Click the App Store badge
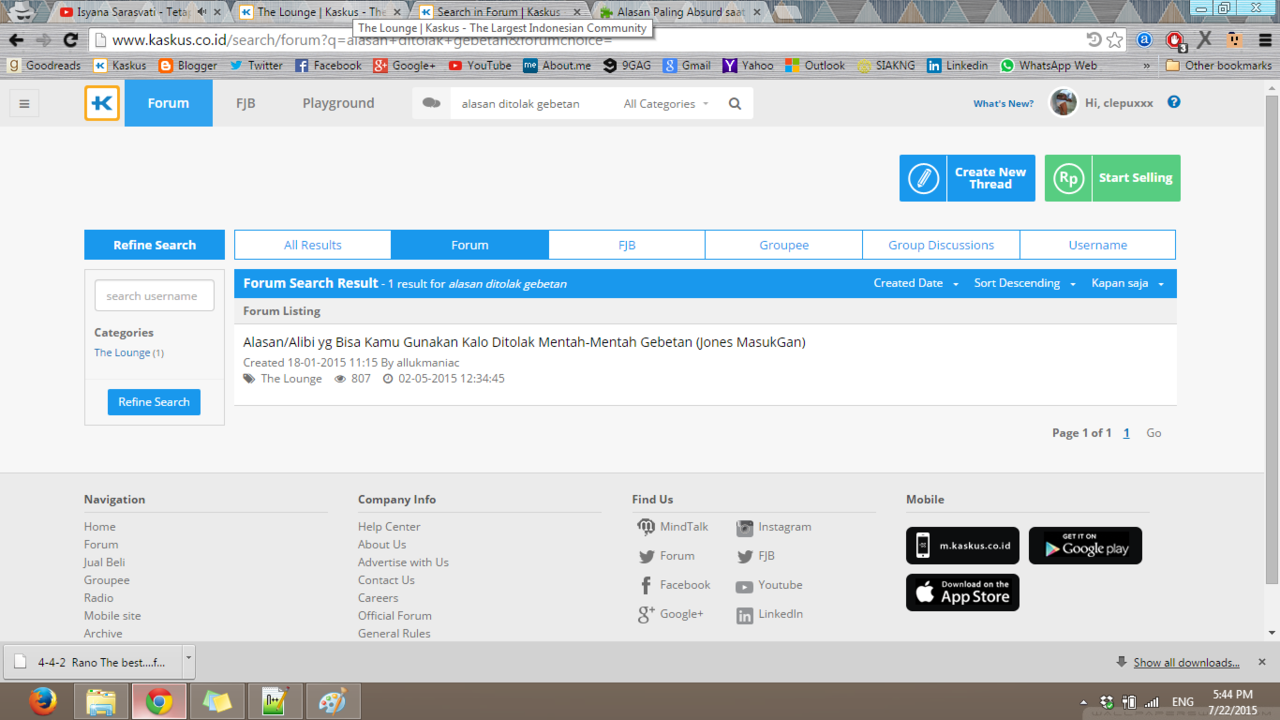 pyautogui.click(x=962, y=593)
